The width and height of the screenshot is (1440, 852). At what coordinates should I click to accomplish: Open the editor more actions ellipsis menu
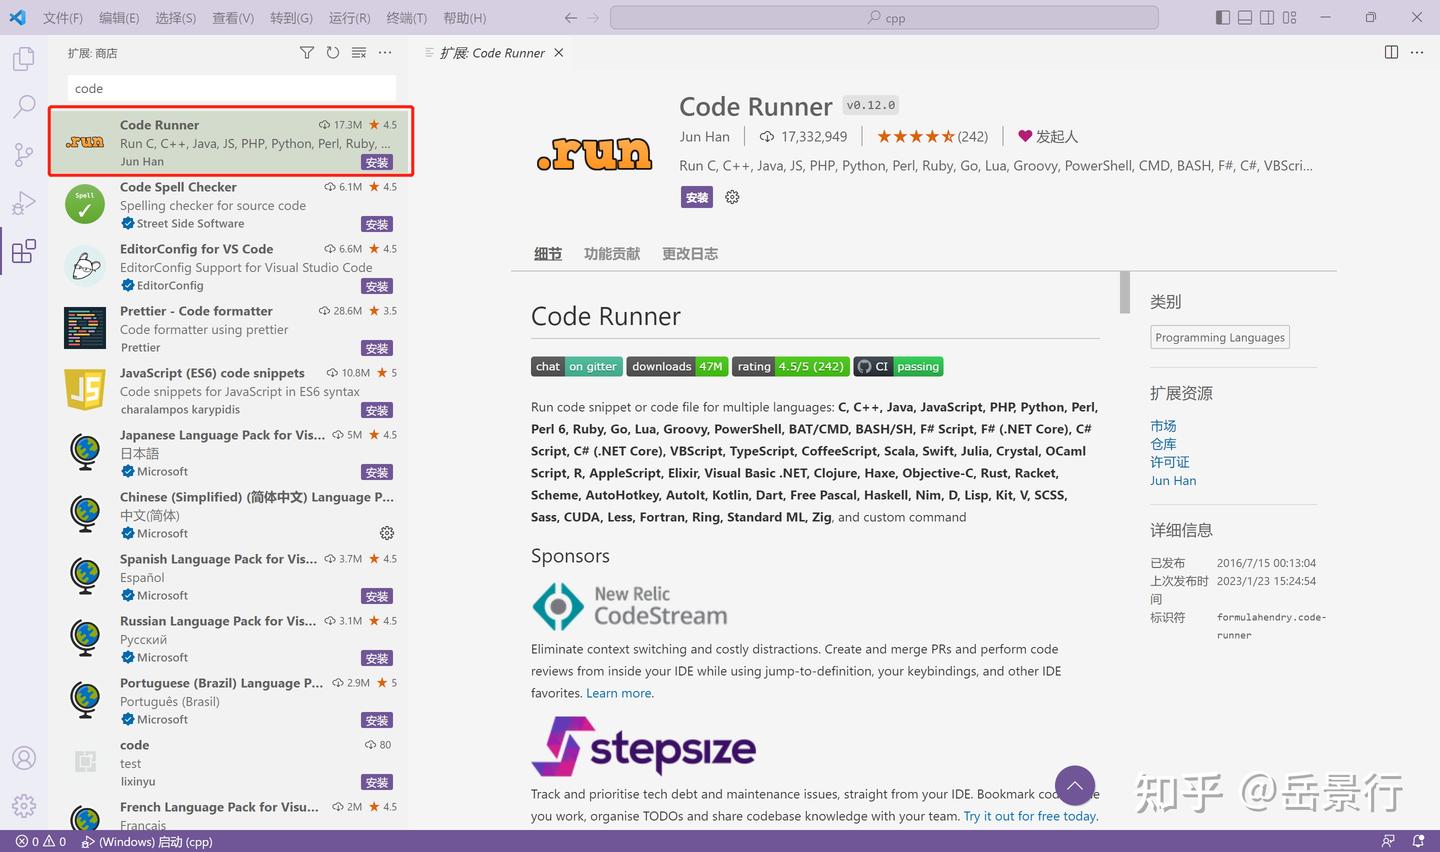(x=1416, y=52)
